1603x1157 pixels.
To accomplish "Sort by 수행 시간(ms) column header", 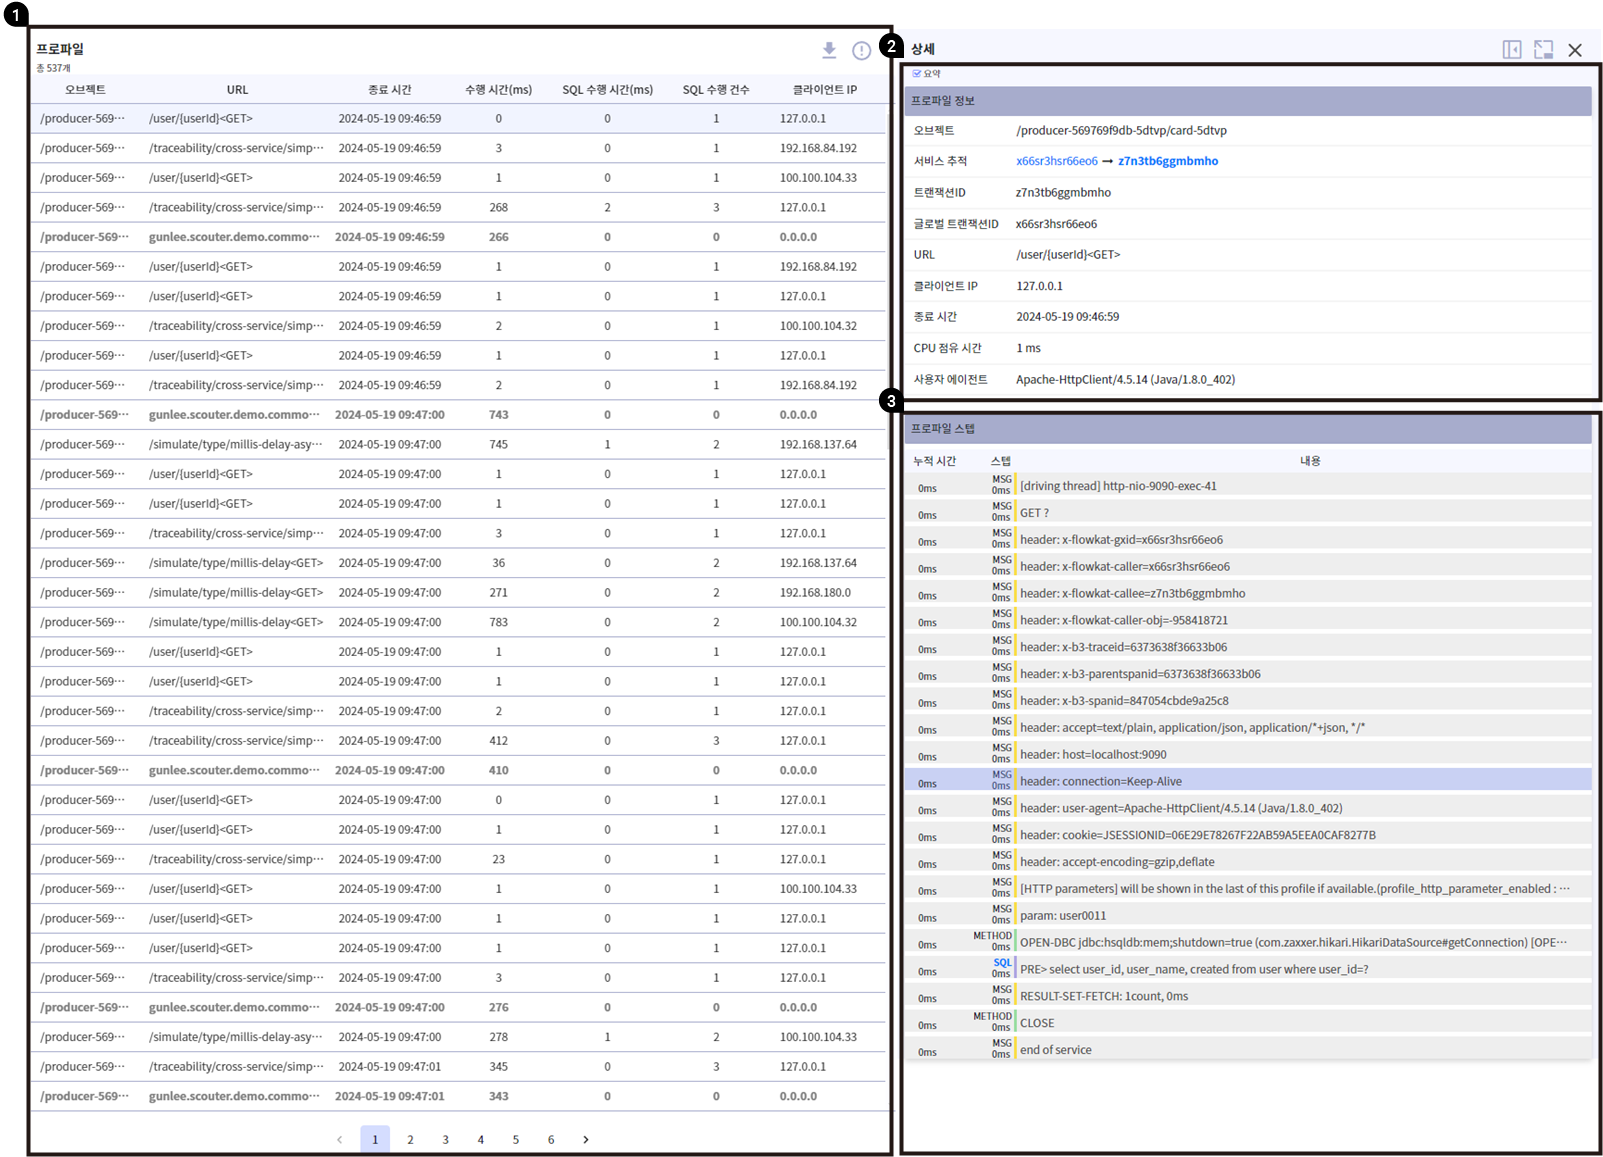I will click(498, 90).
